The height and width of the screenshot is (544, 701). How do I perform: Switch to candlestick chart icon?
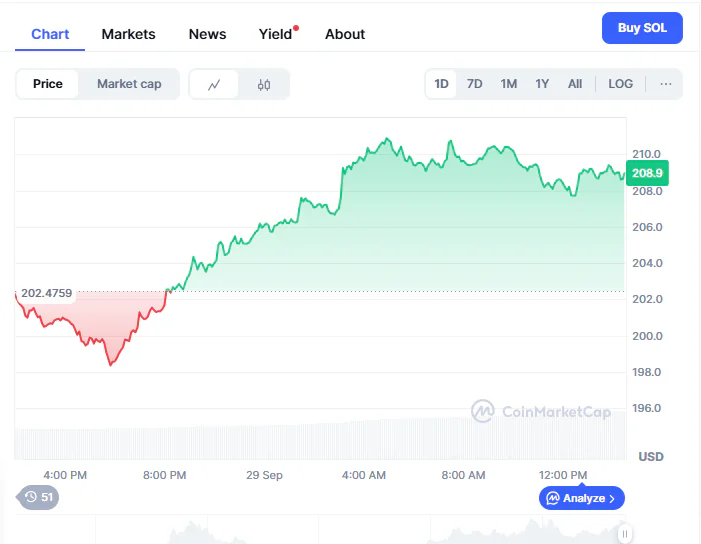(264, 84)
